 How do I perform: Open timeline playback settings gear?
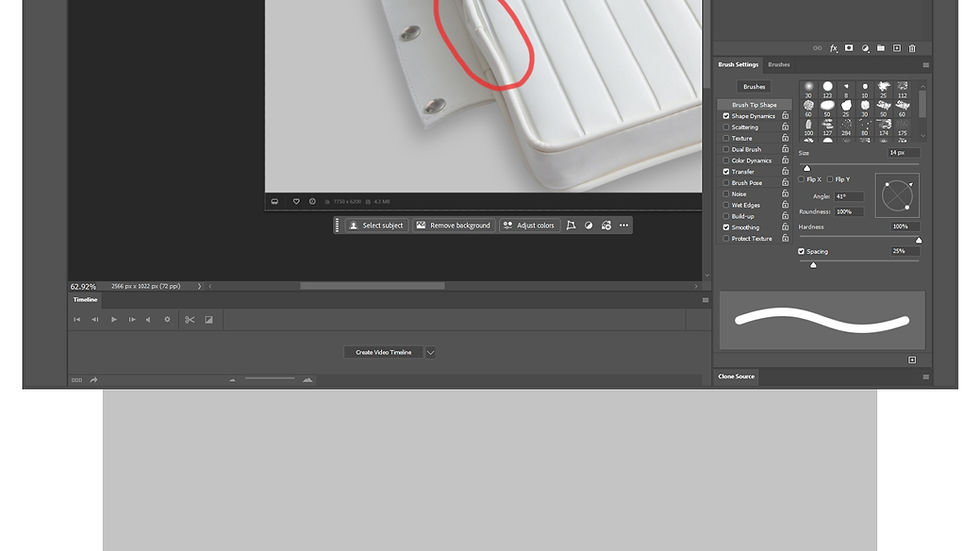pyautogui.click(x=167, y=319)
